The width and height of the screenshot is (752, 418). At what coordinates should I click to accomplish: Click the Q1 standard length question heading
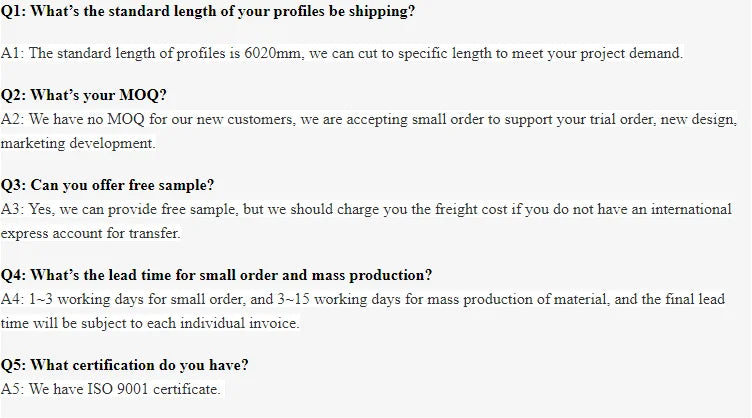click(x=208, y=13)
